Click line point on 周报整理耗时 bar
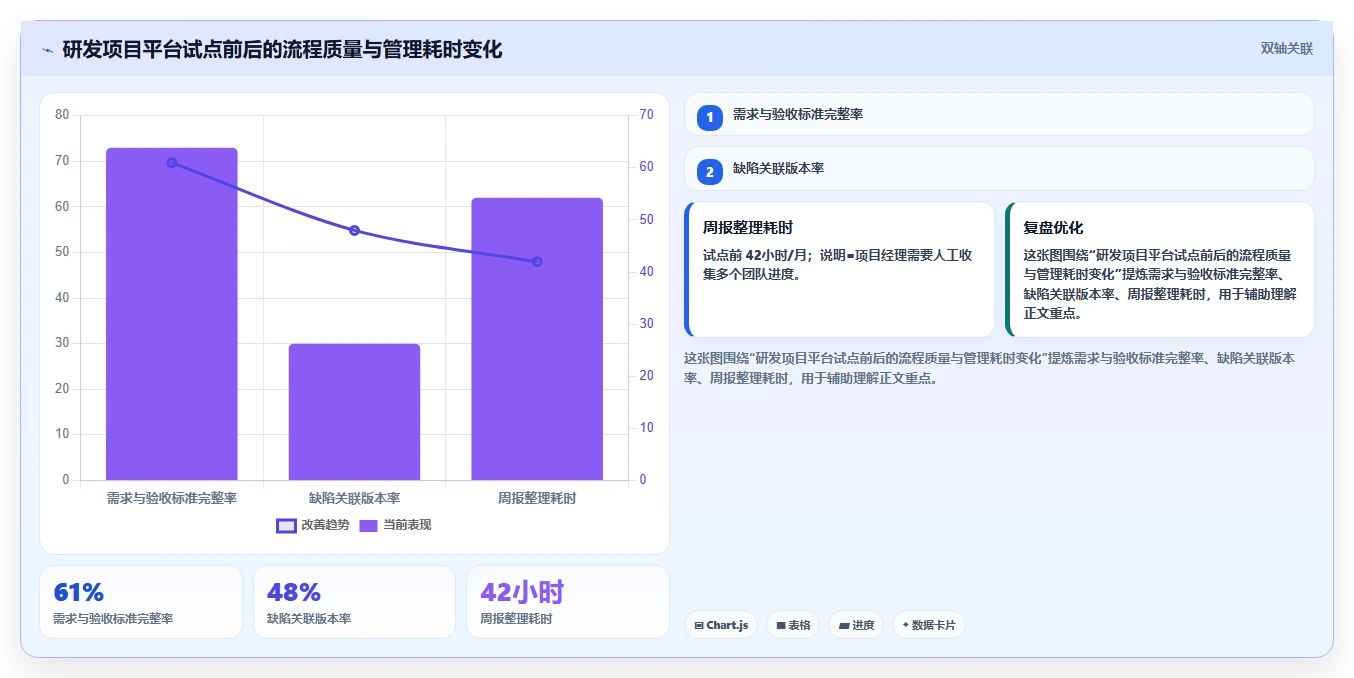Viewport: 1354px width, 678px height. (x=537, y=262)
